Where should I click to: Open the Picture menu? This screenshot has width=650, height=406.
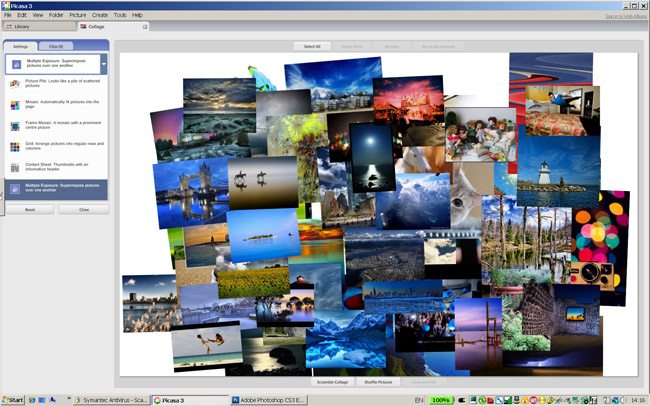click(78, 15)
